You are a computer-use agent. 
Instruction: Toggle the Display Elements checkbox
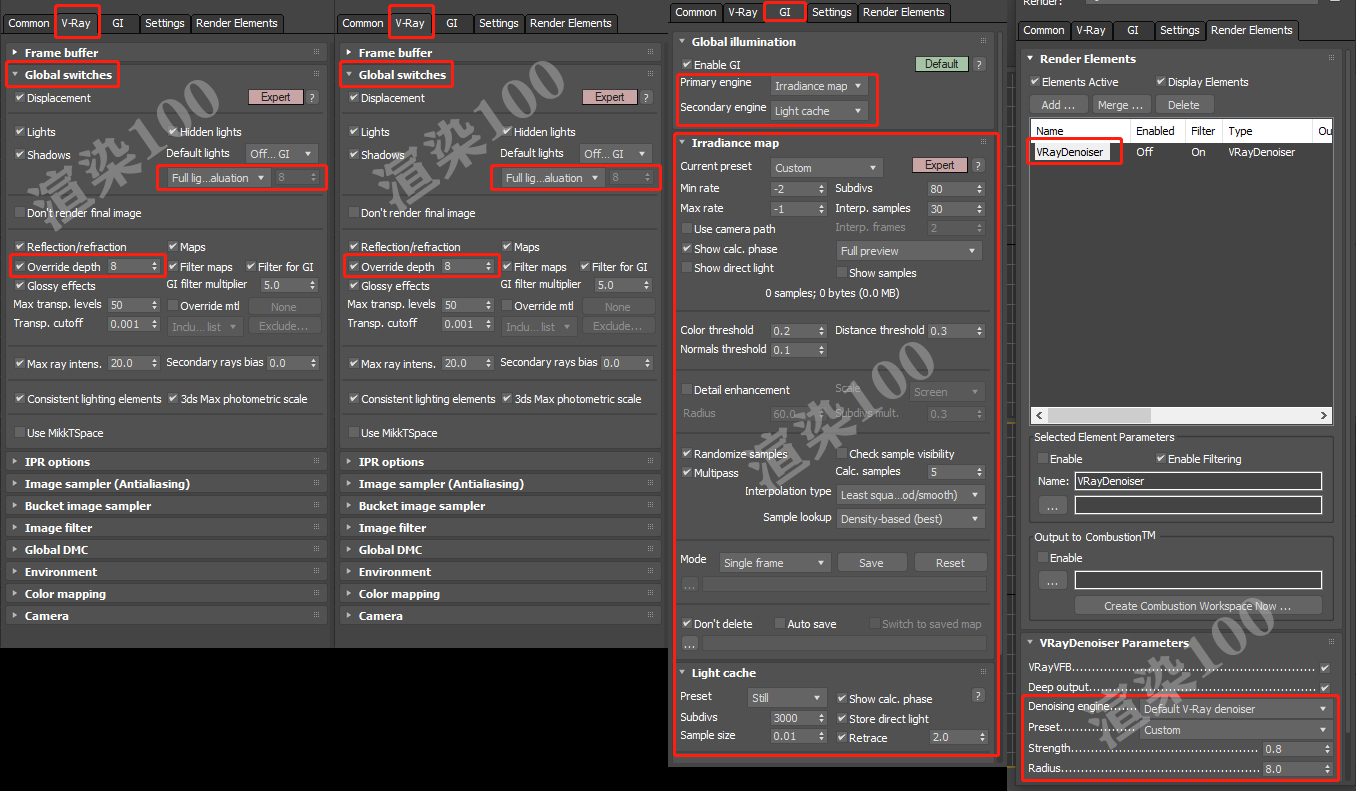tap(1160, 82)
